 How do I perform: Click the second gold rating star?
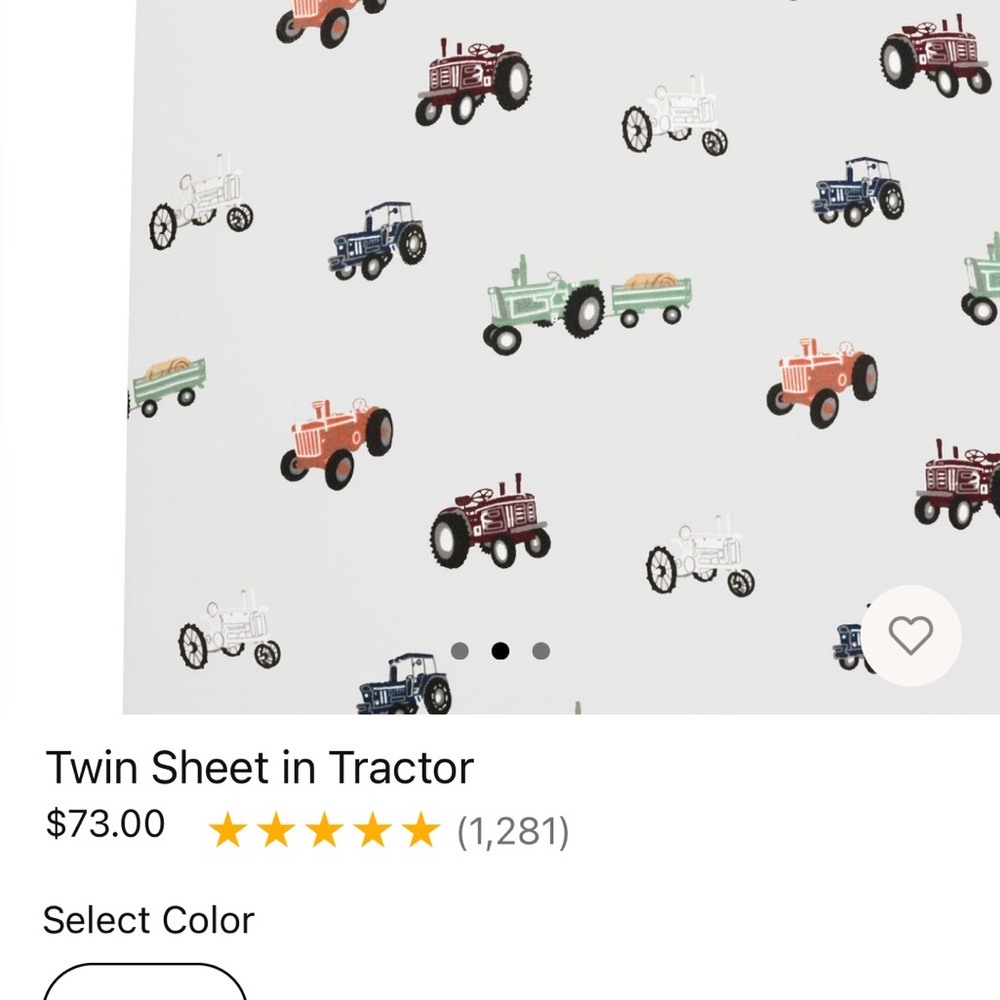[279, 829]
